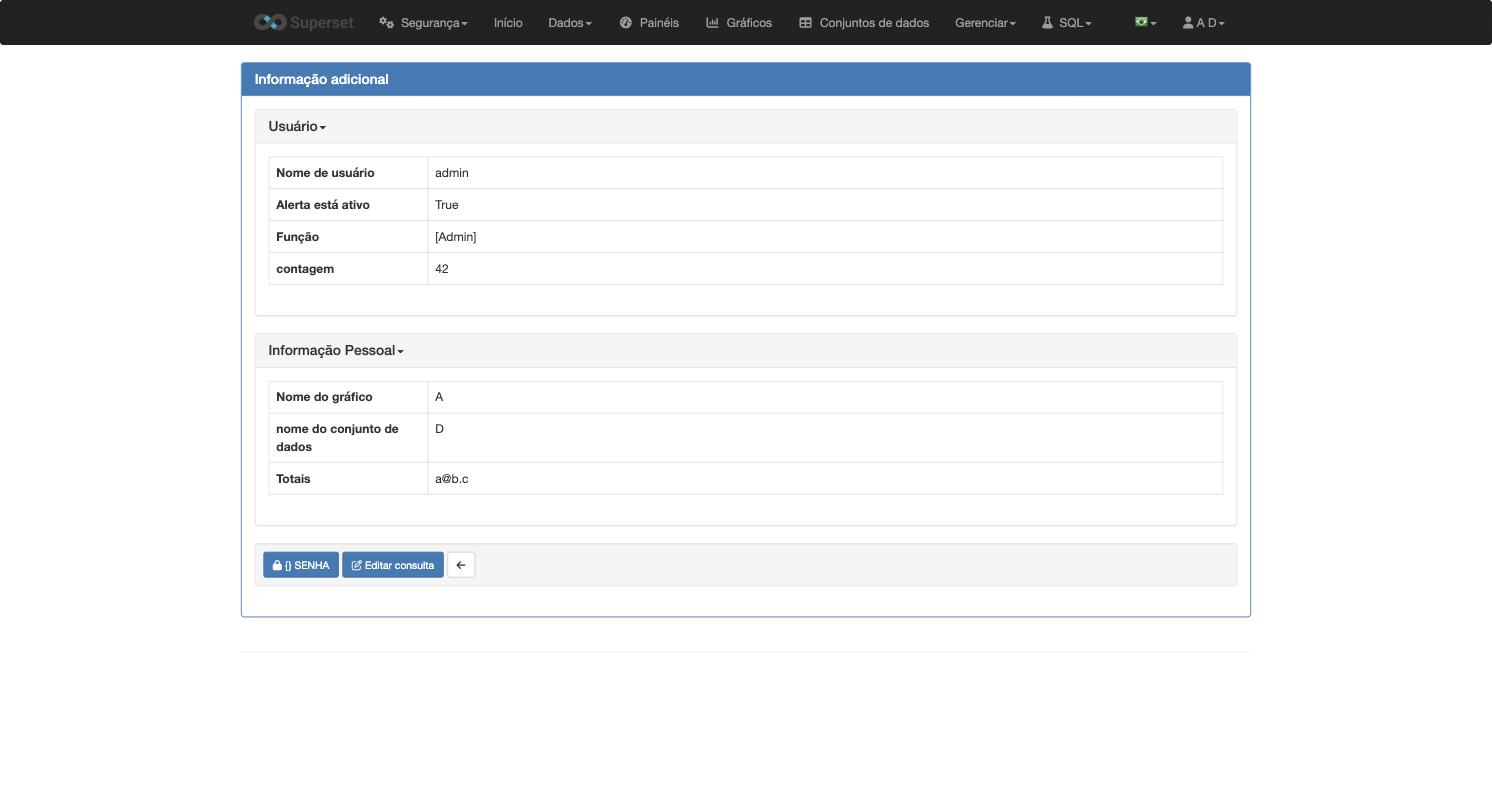Click nome do conjunto de dados label
This screenshot has height=812, width=1492.
coord(337,438)
